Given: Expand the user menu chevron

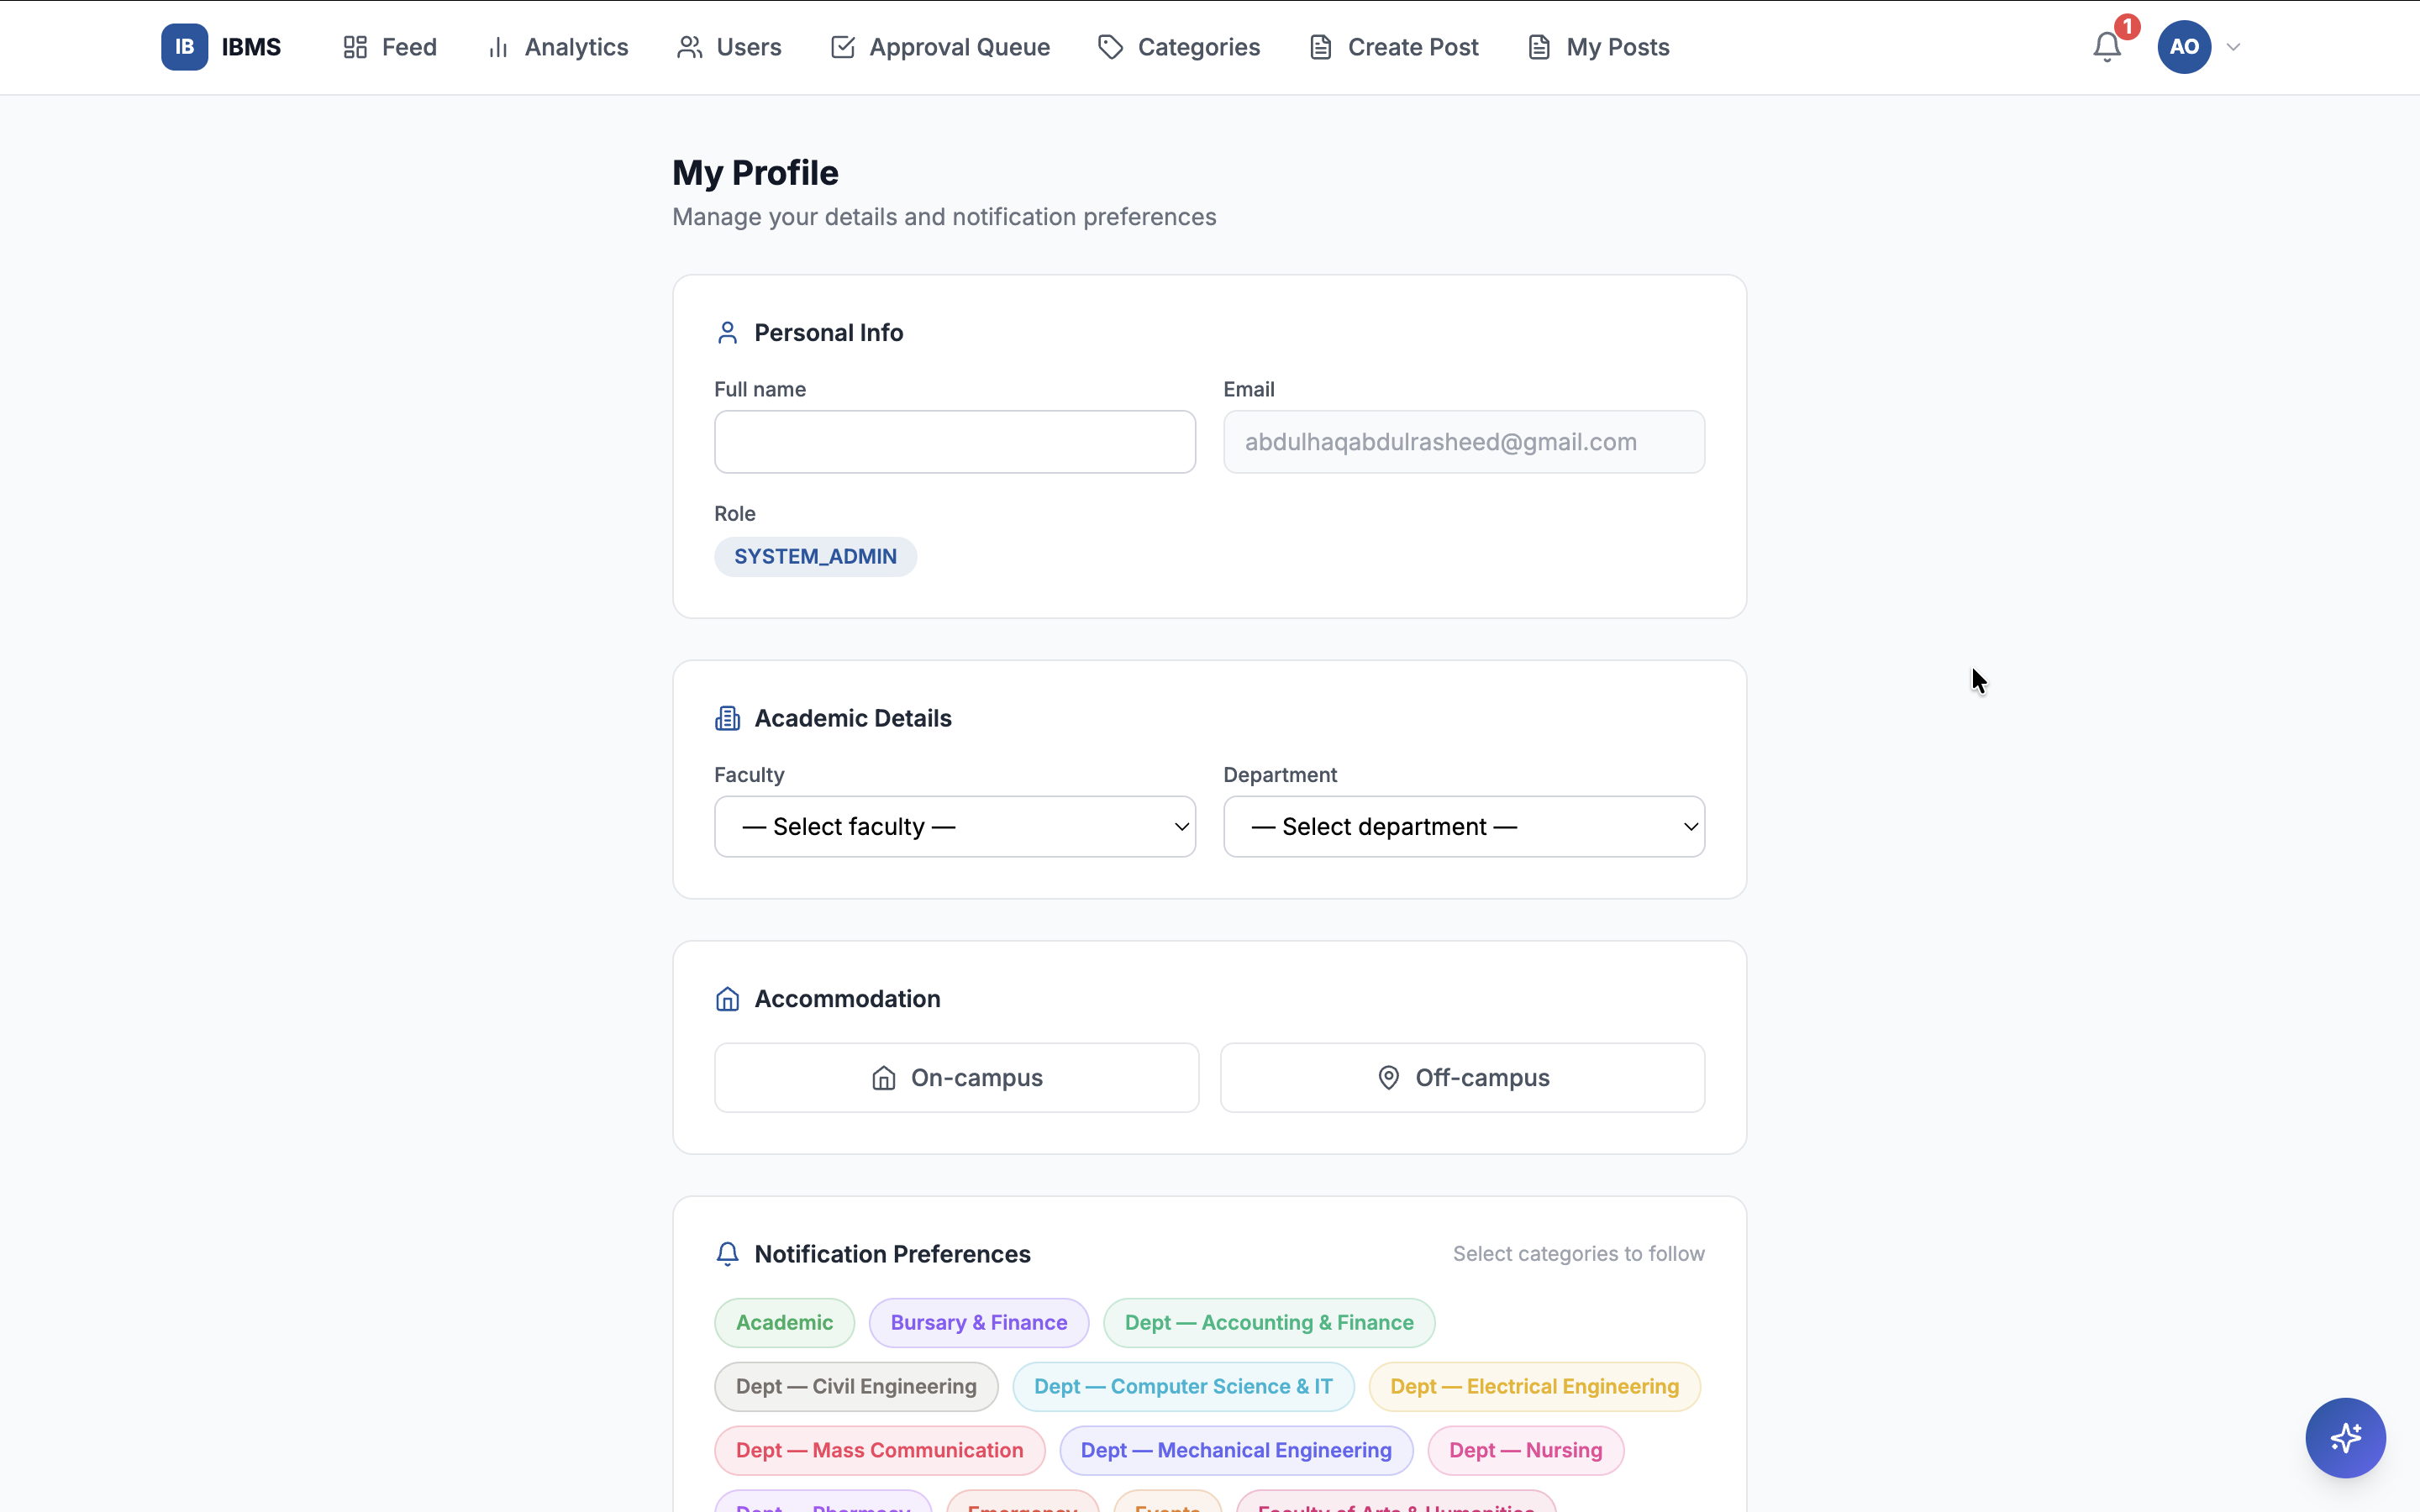Looking at the screenshot, I should pyautogui.click(x=2233, y=47).
